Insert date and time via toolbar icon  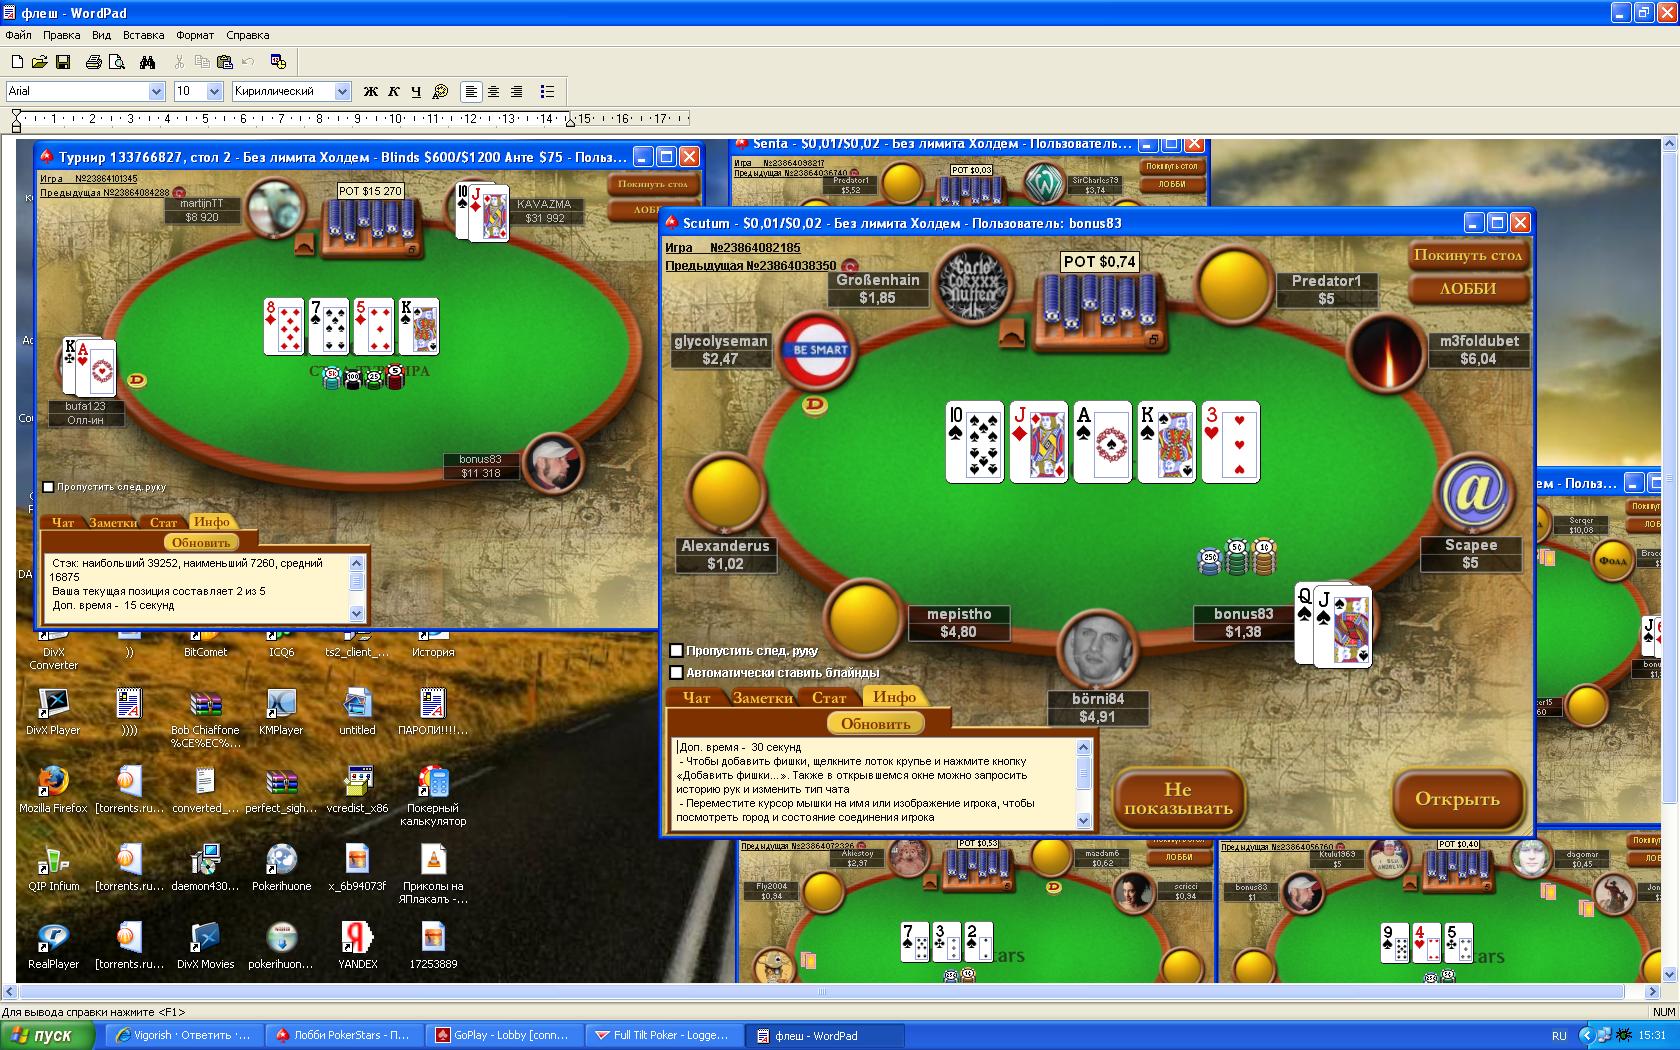[278, 62]
